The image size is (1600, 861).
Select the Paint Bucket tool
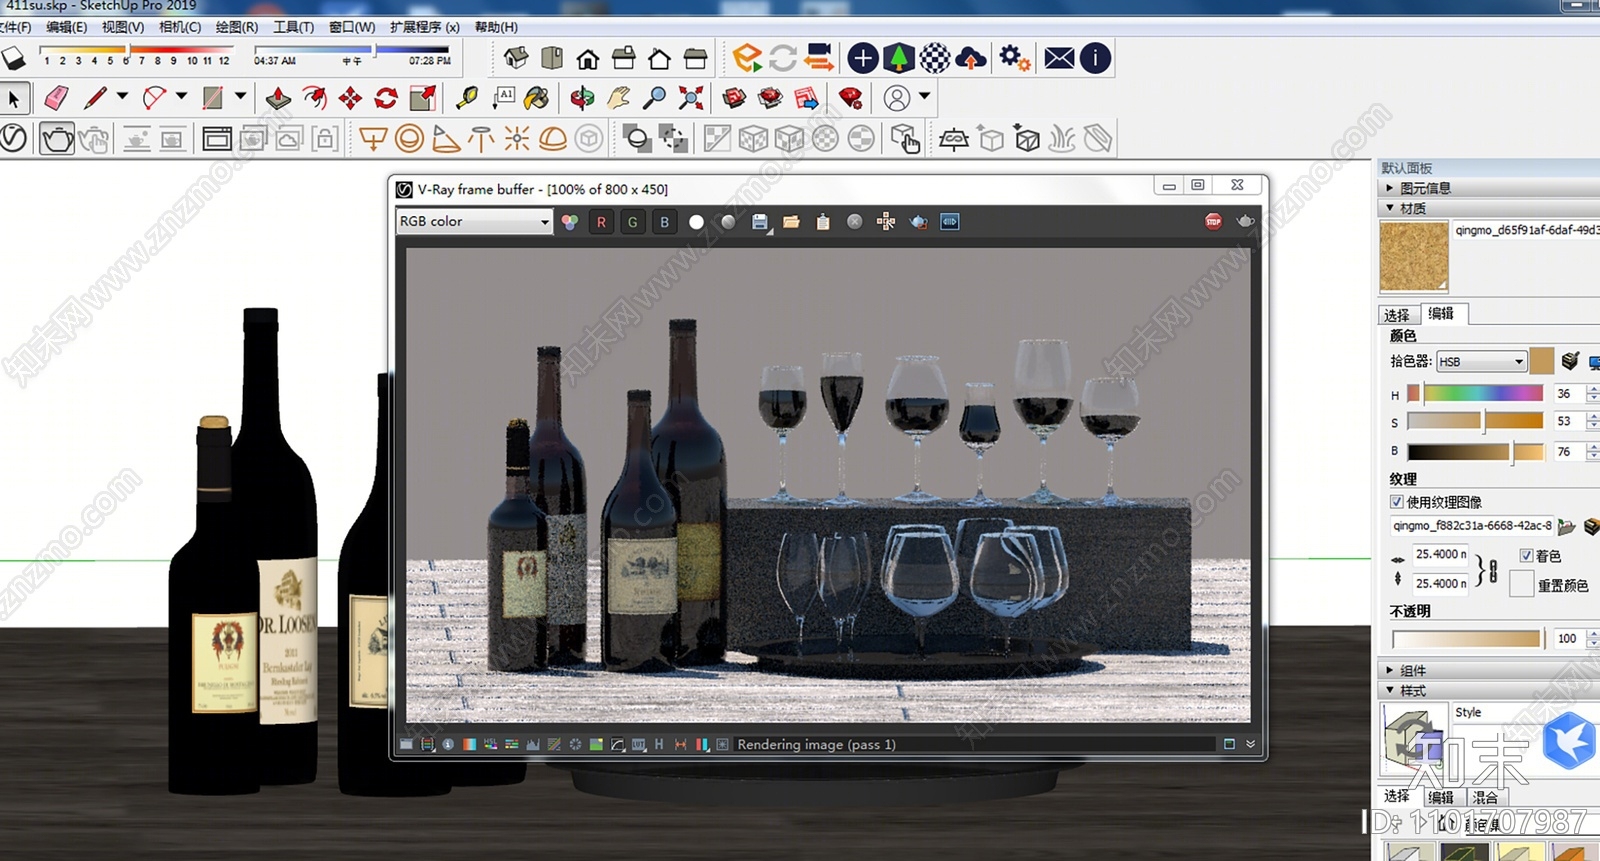pos(537,98)
